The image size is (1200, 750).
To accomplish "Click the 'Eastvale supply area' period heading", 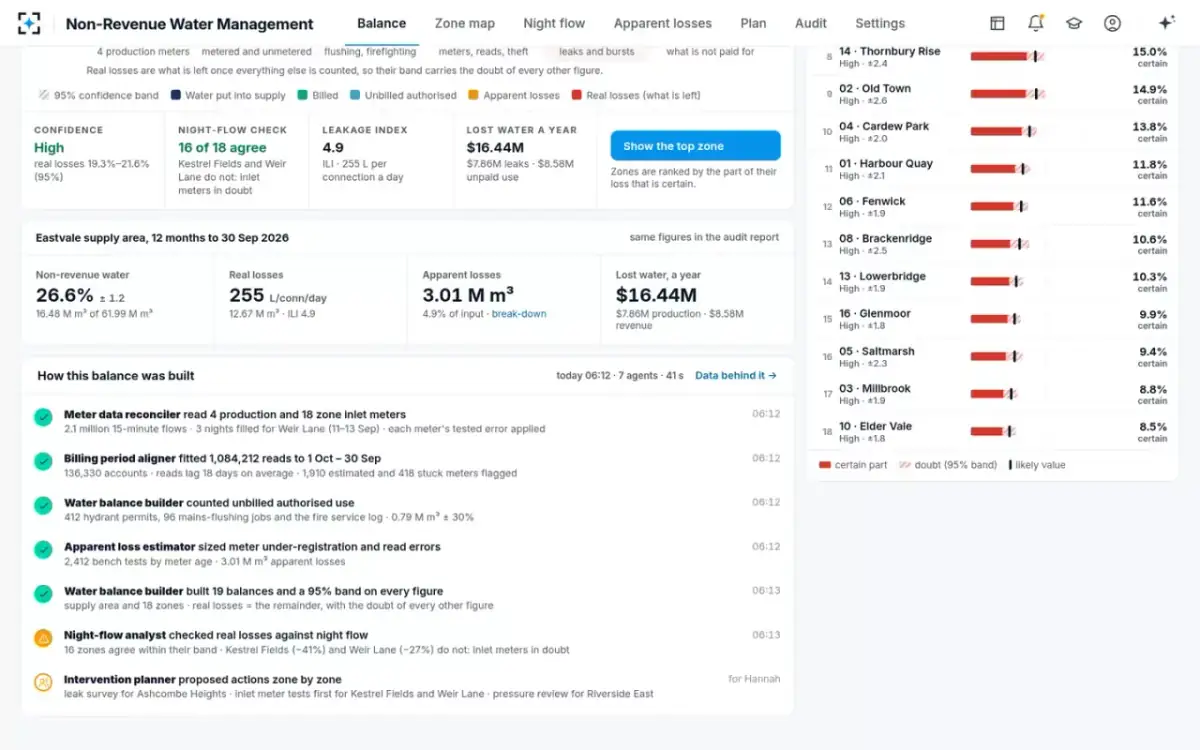I will click(162, 238).
